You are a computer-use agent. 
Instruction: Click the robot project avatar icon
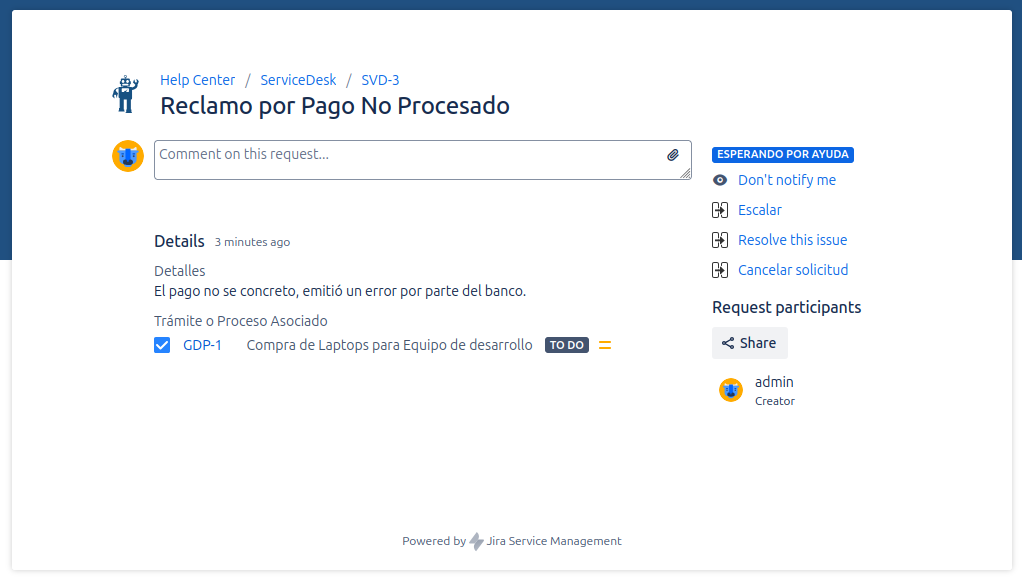(x=126, y=93)
